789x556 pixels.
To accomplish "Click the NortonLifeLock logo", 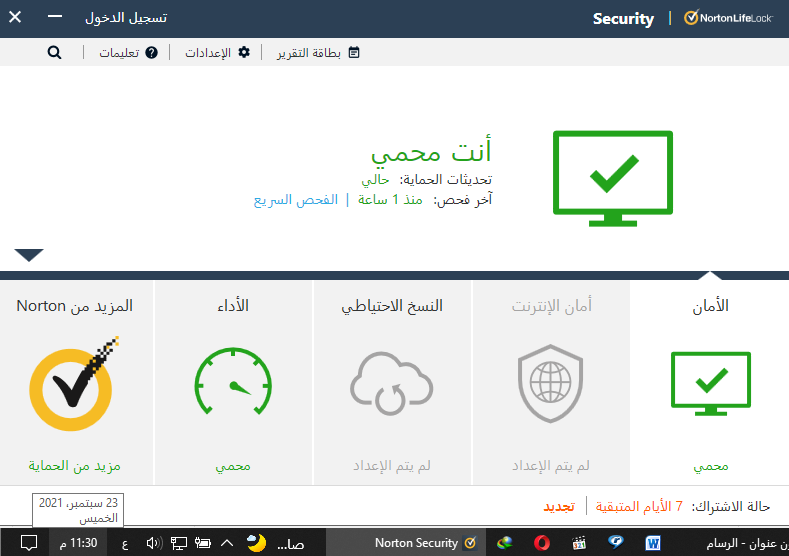I will [728, 18].
